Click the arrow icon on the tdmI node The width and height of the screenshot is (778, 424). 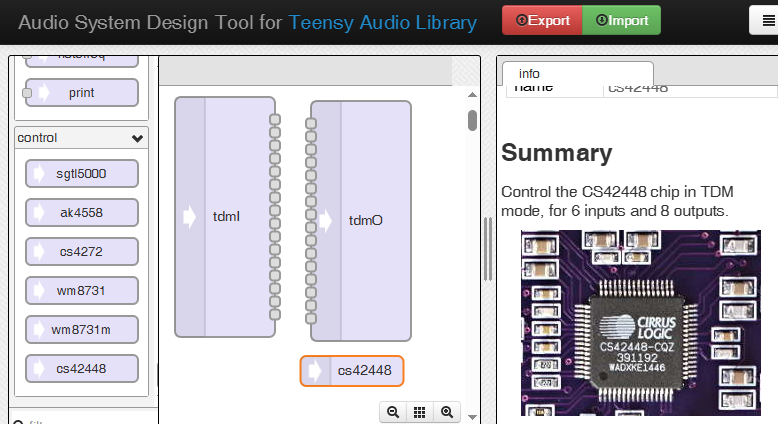click(190, 217)
